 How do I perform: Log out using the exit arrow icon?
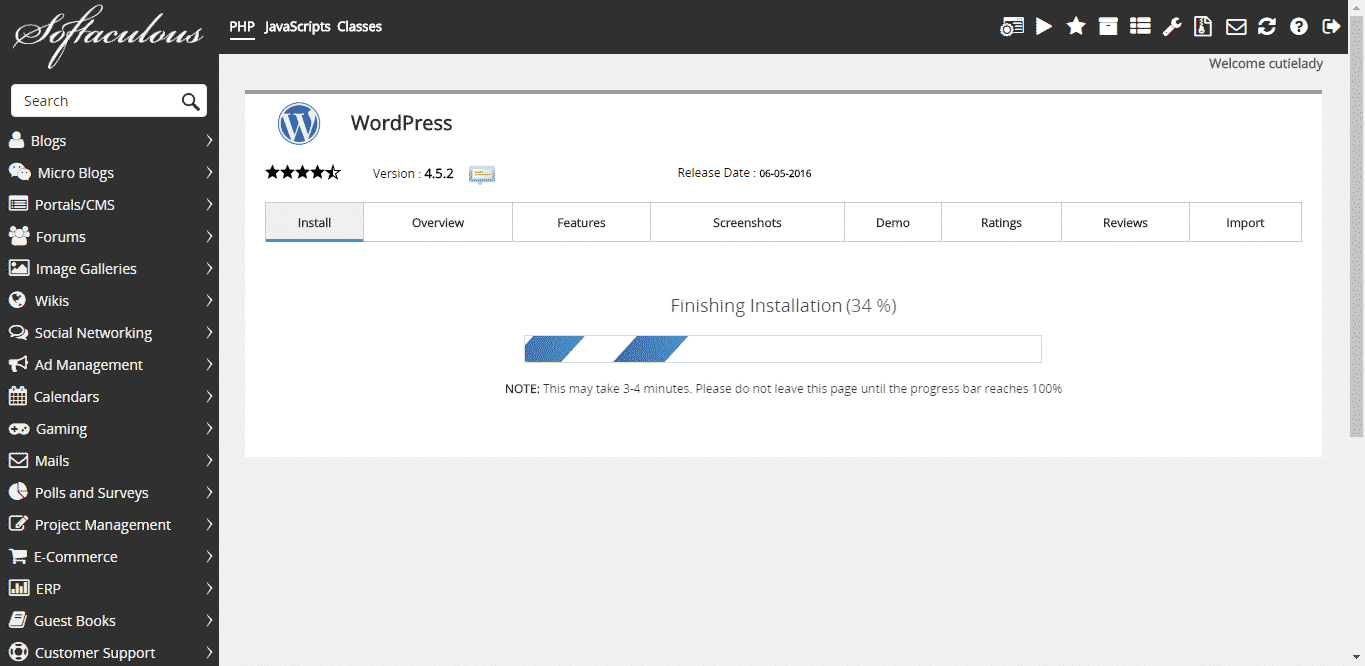click(1331, 27)
